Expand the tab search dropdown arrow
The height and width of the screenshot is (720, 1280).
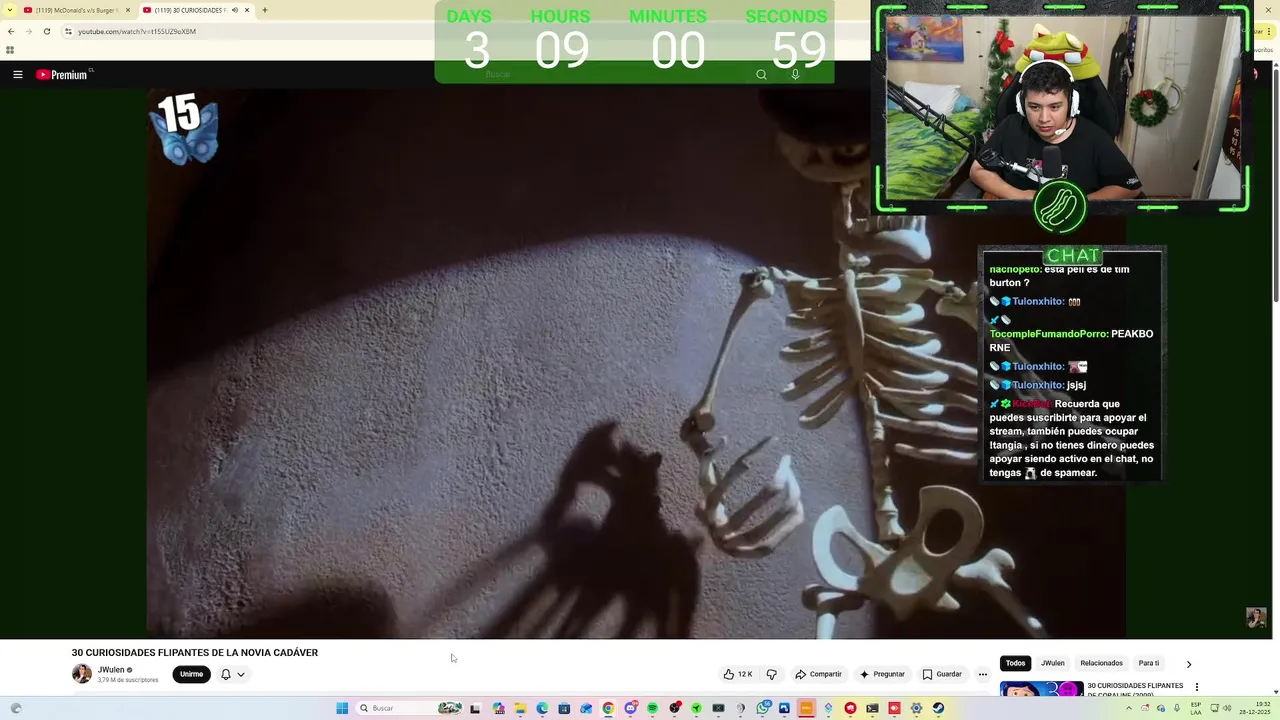tap(8, 10)
